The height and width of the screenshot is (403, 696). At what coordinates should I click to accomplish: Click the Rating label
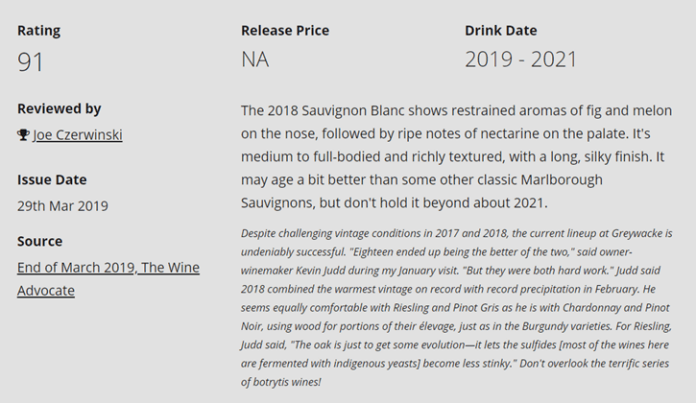coord(39,31)
